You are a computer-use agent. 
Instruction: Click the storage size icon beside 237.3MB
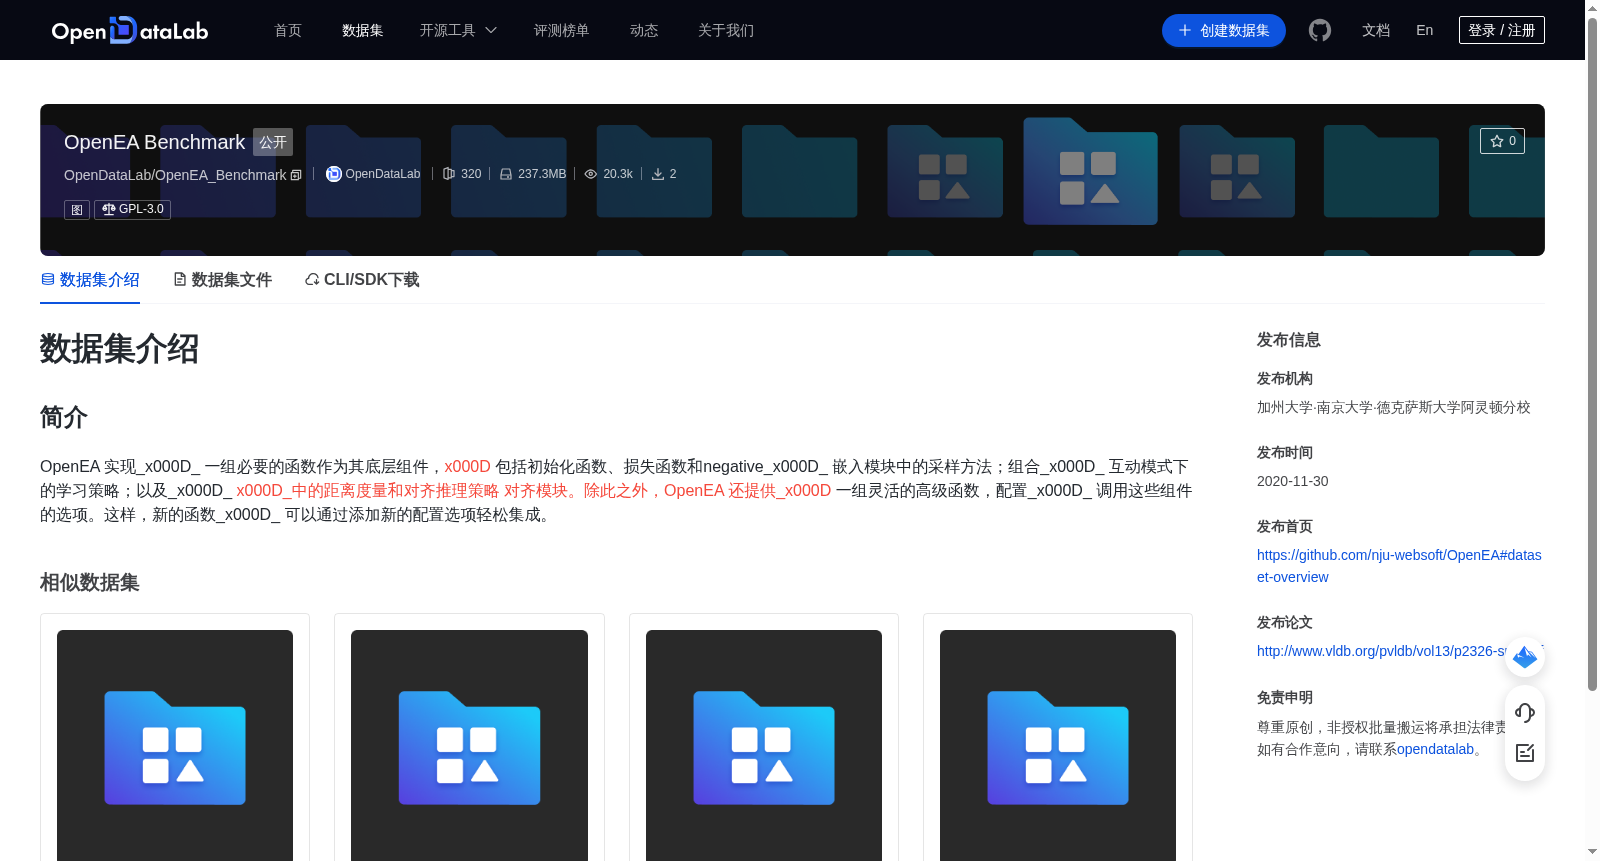506,174
